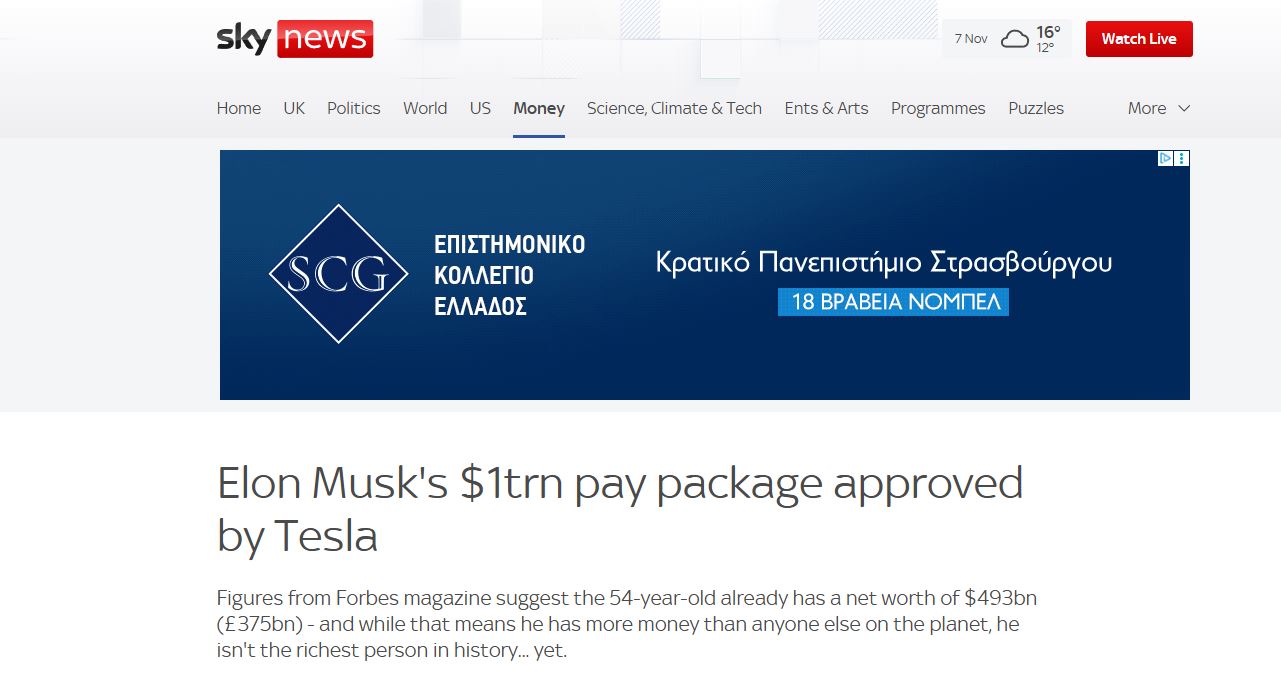1281x673 pixels.
Task: Open the Home section
Action: point(239,108)
